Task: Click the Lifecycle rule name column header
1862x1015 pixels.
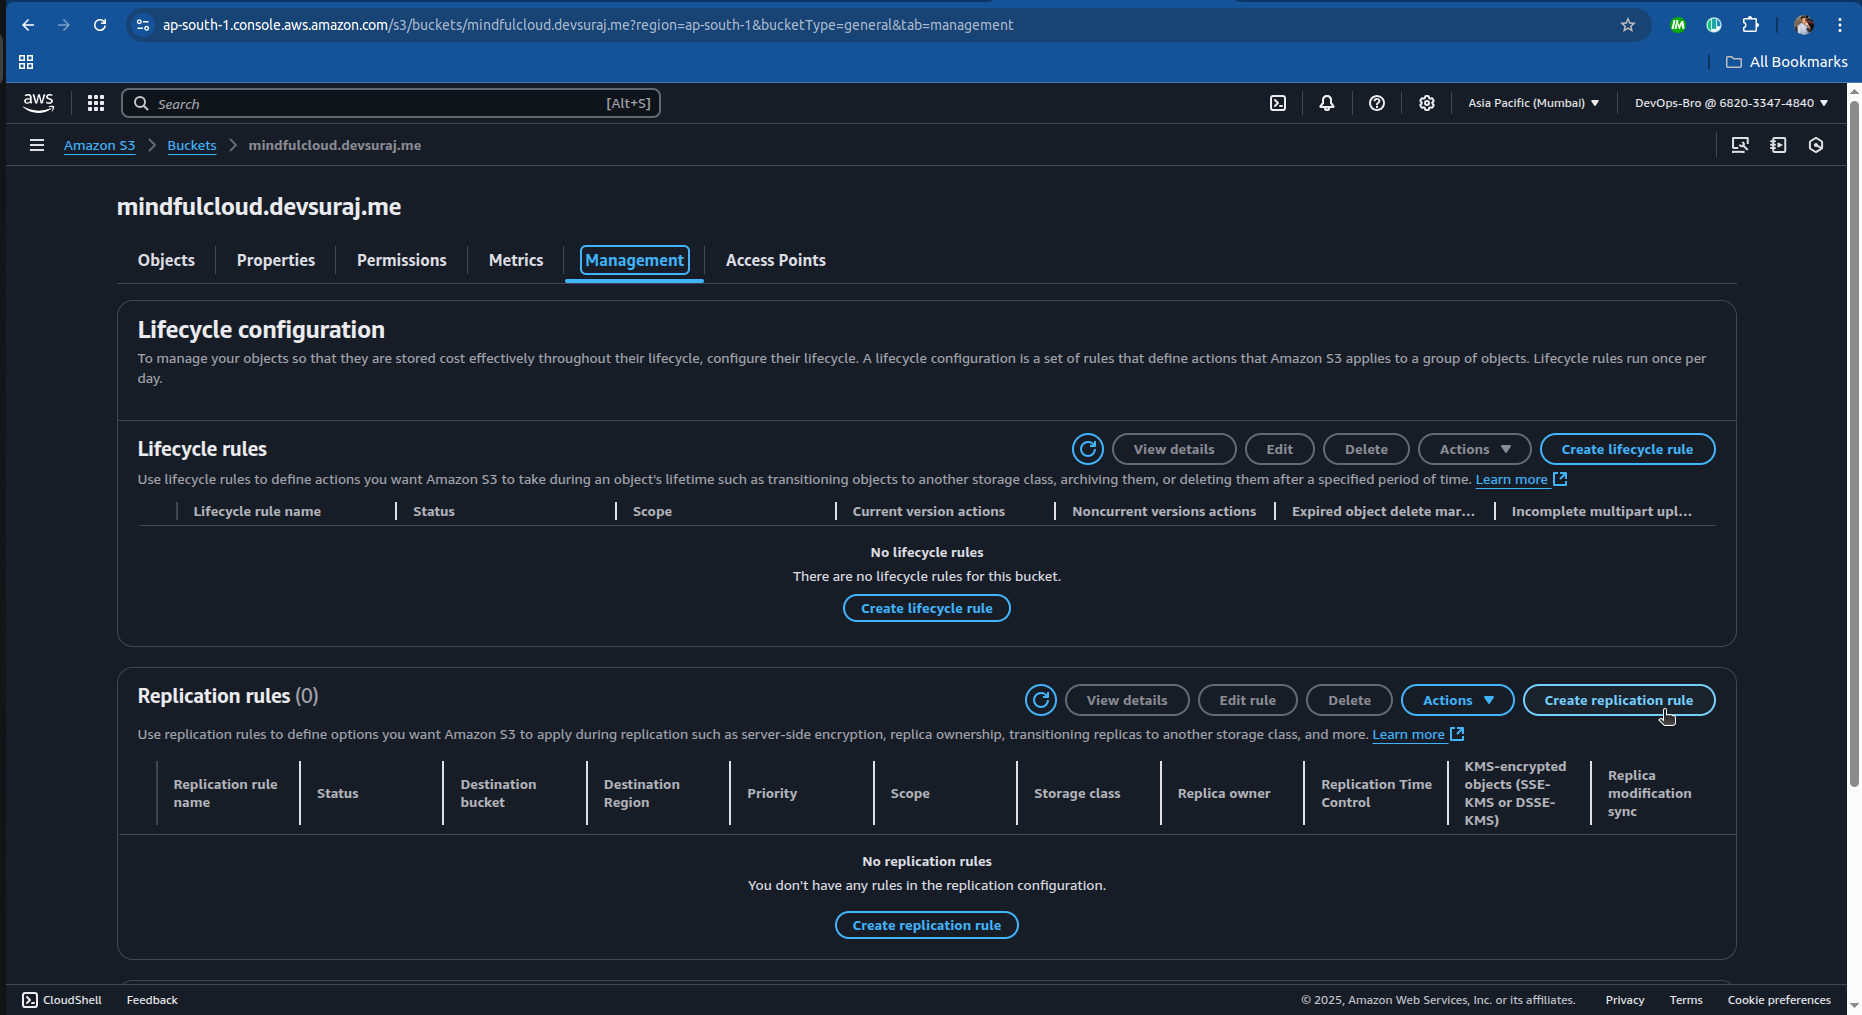Action: point(257,511)
